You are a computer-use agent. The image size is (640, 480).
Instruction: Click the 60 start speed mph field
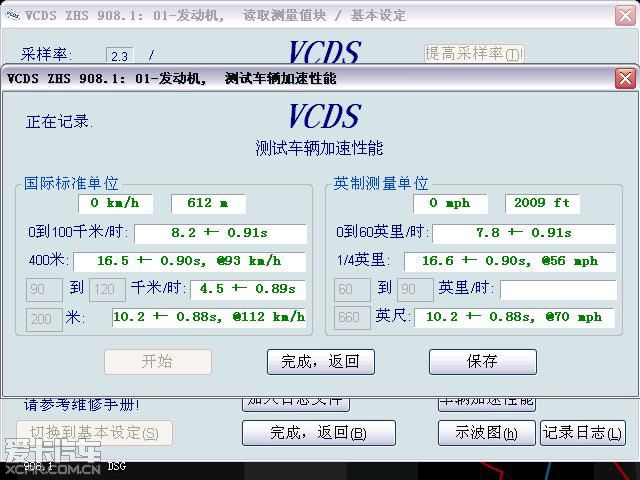352,290
